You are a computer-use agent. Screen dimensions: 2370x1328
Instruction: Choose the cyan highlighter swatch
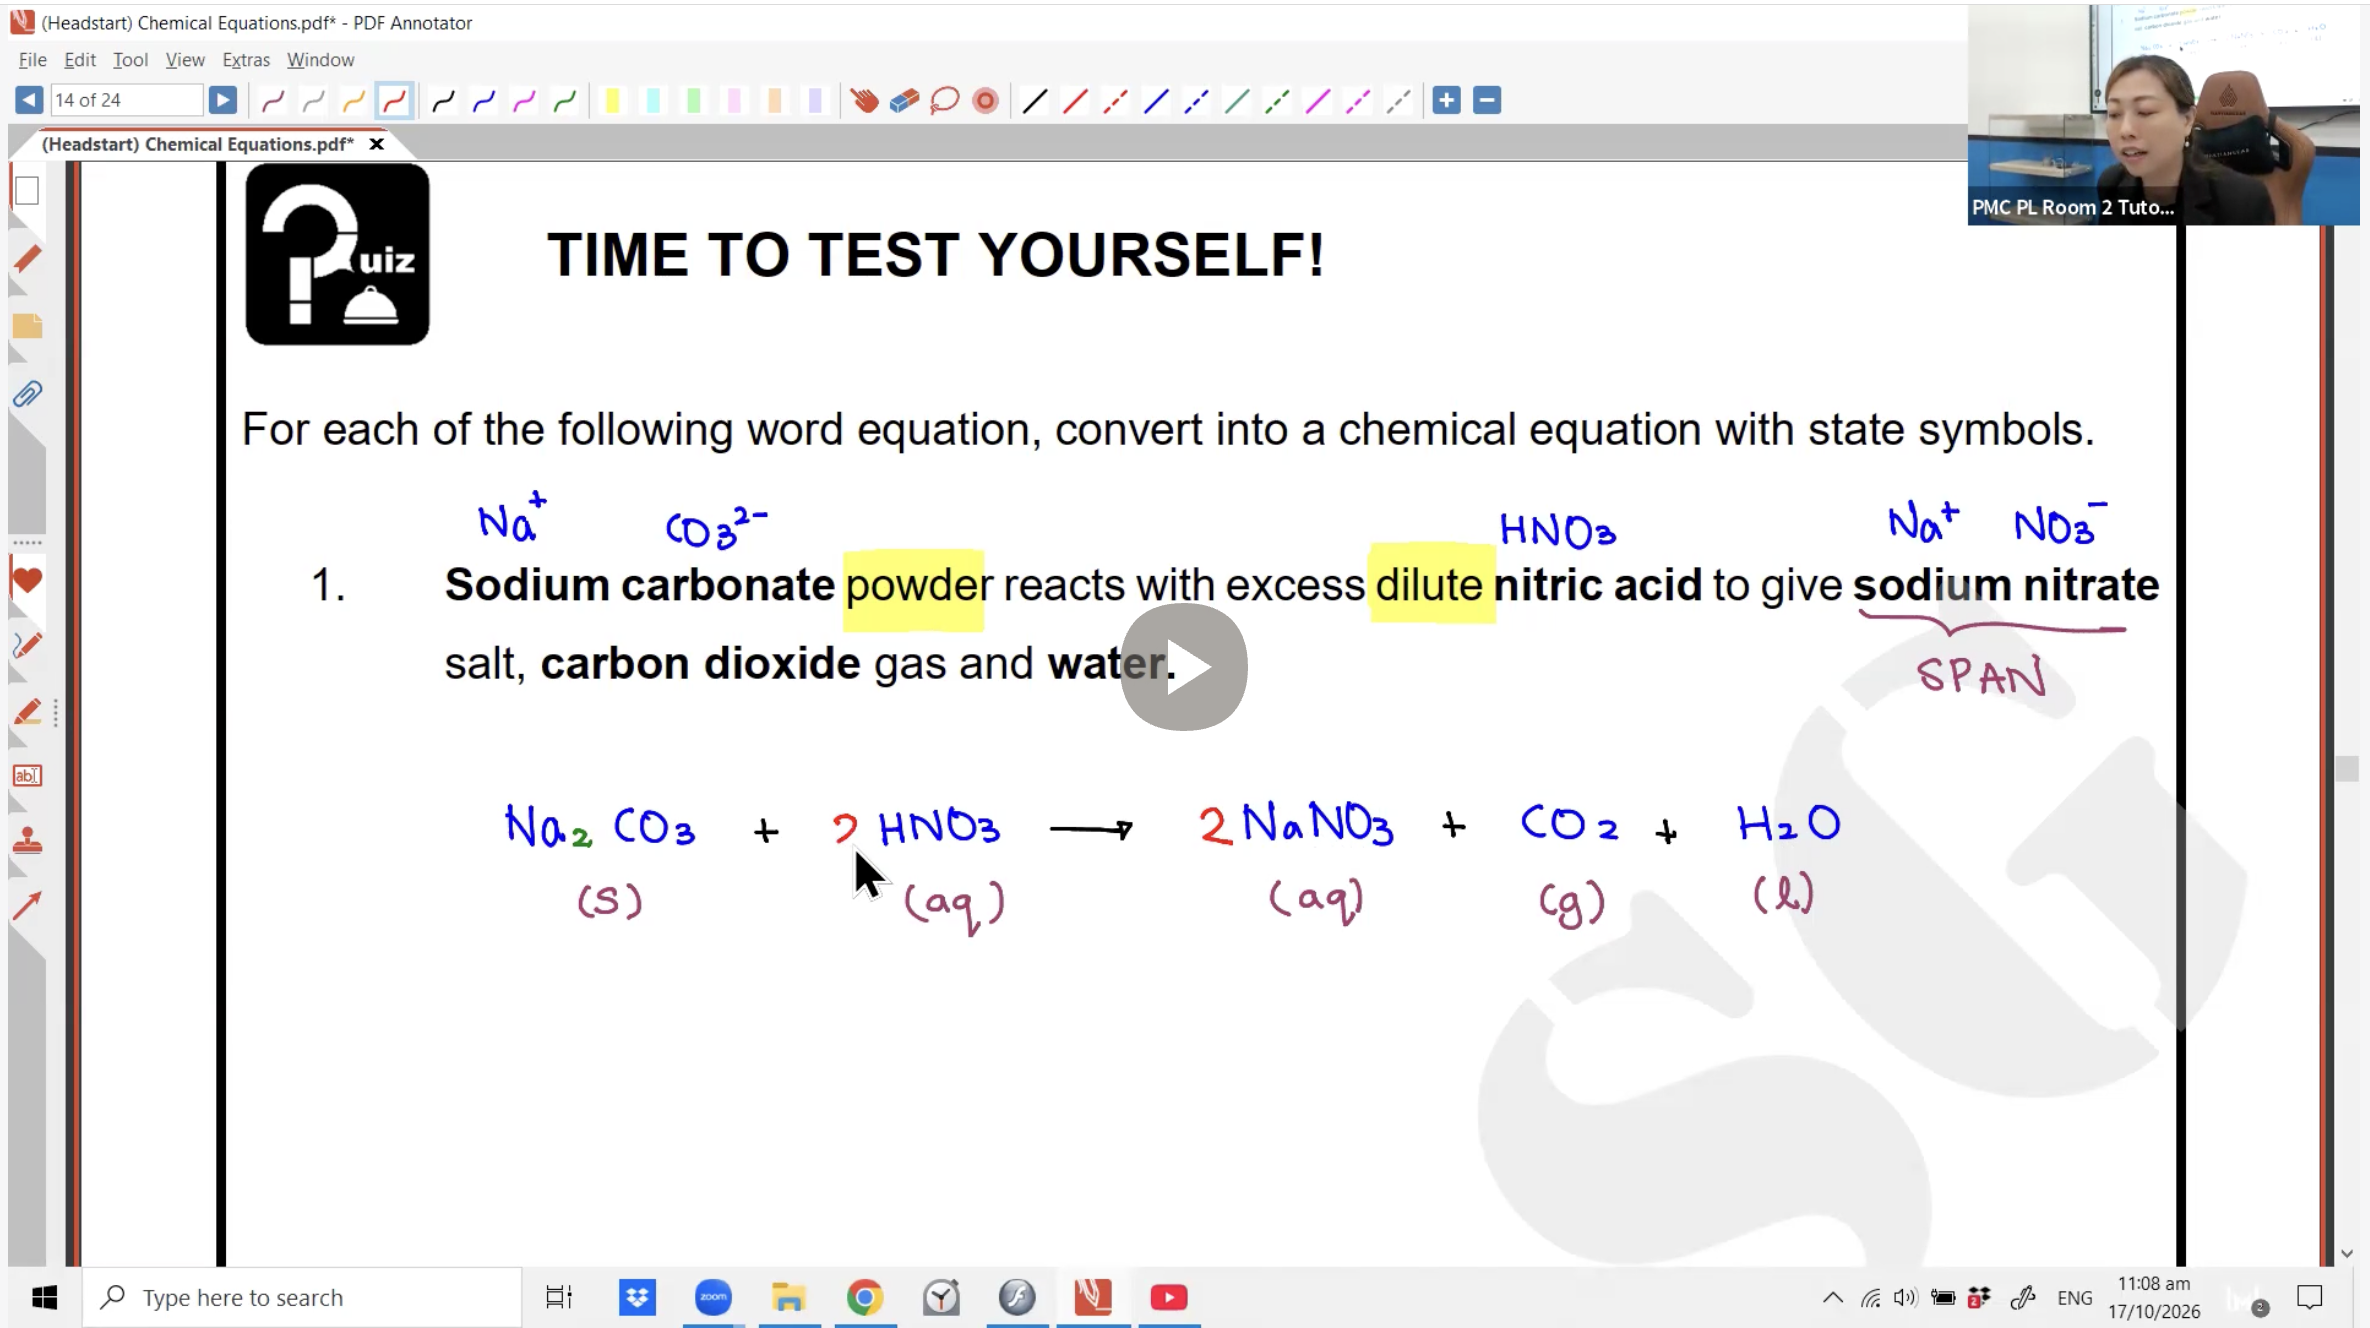point(653,100)
